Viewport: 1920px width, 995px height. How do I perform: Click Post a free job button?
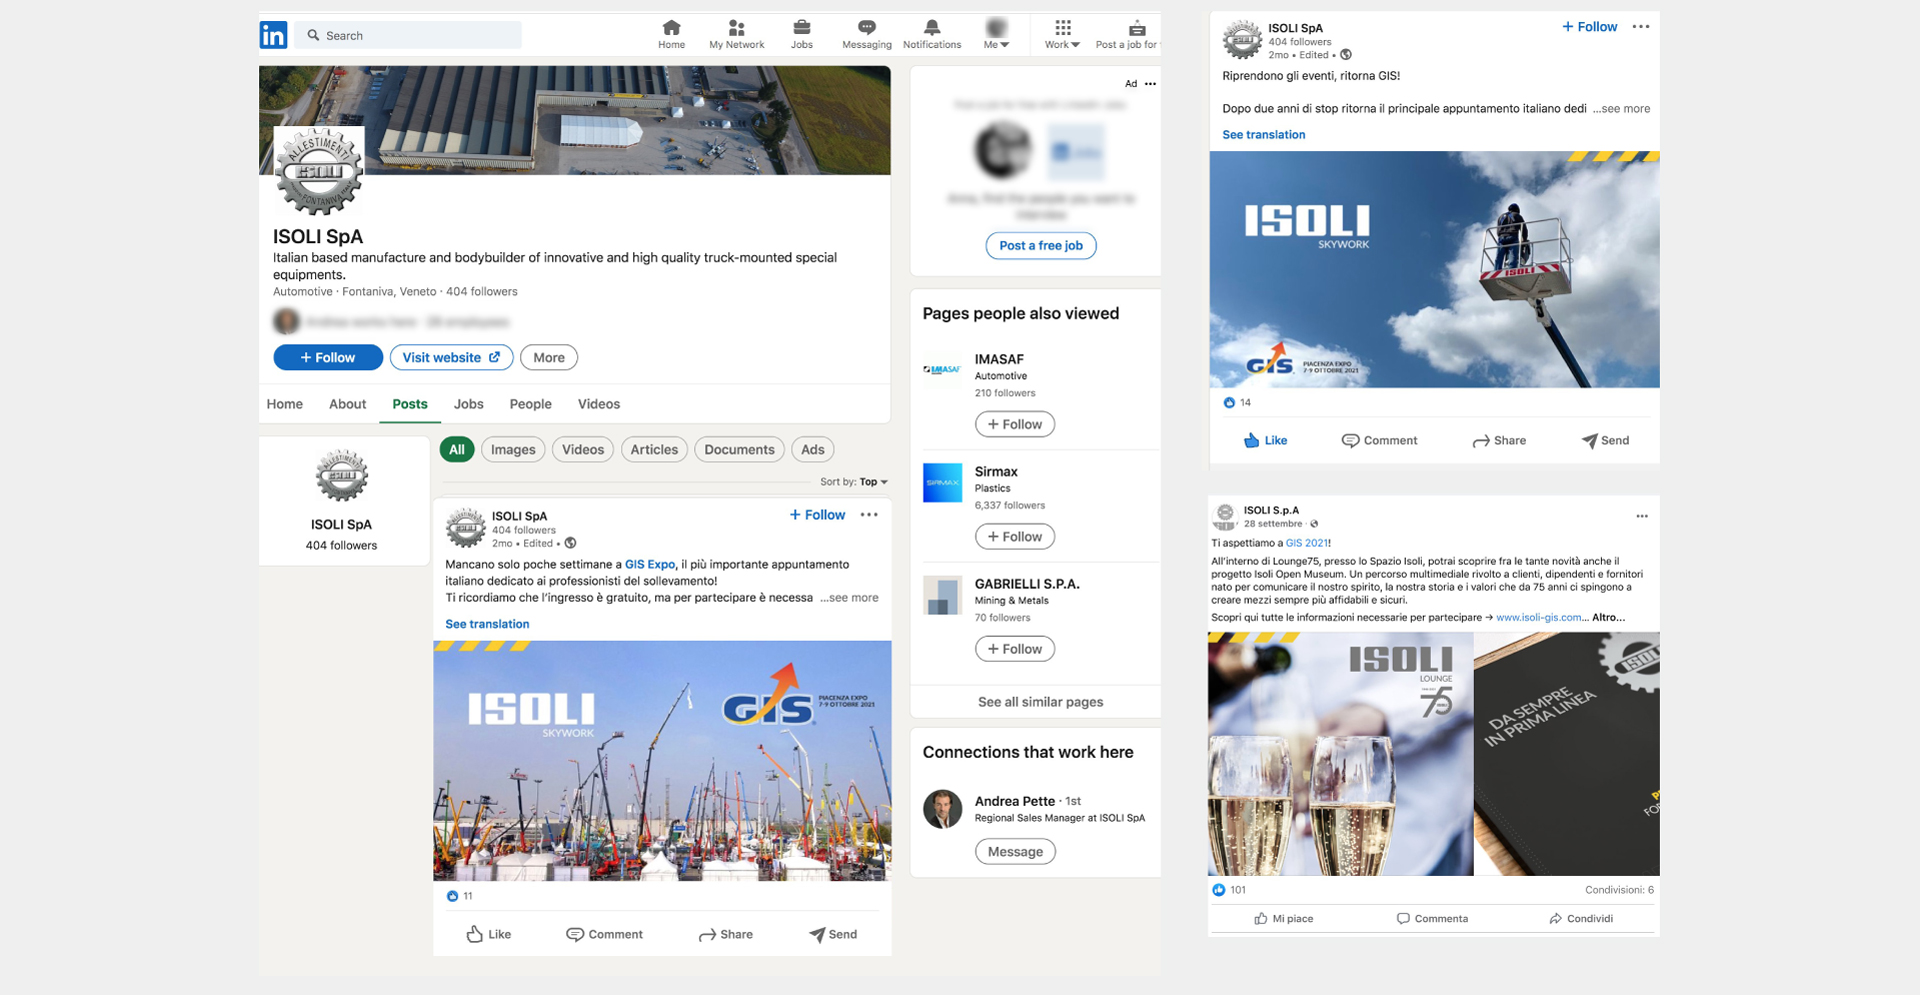(1041, 246)
